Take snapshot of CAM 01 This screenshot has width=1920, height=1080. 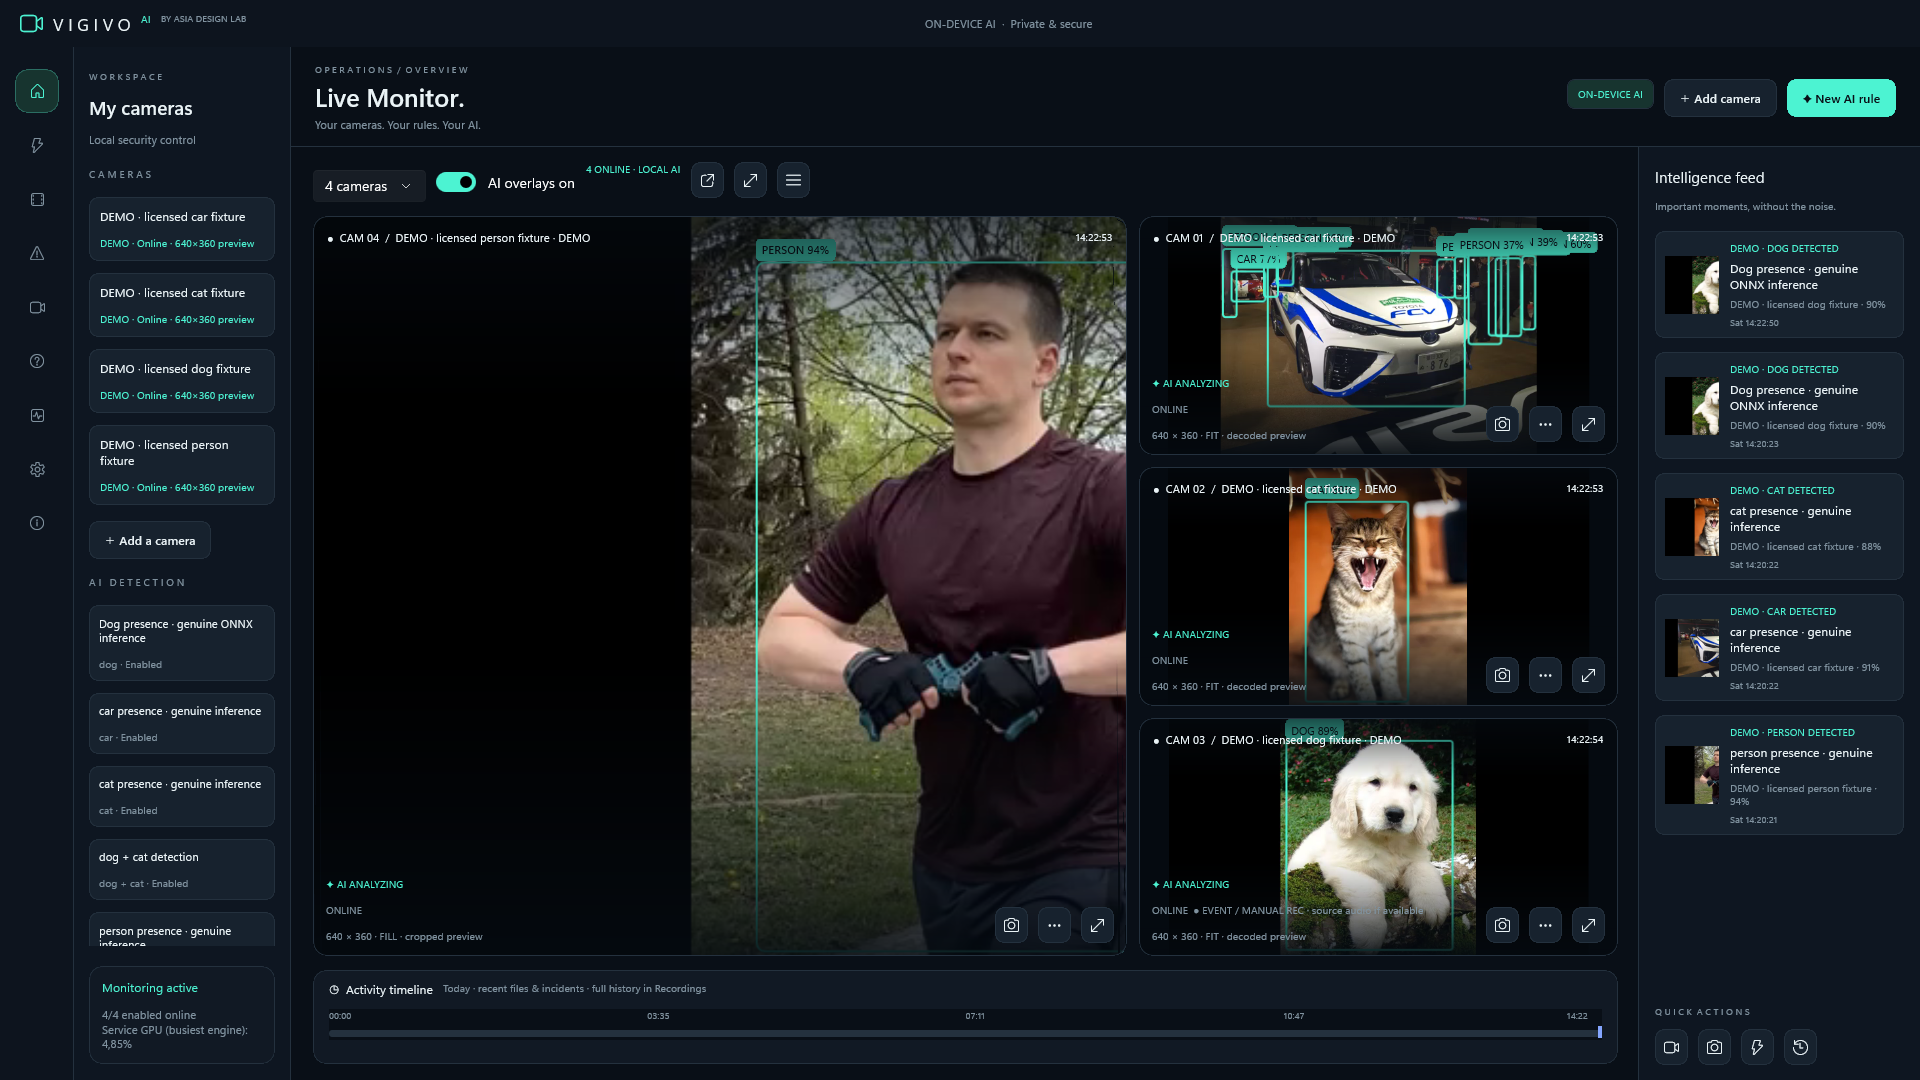click(1502, 424)
